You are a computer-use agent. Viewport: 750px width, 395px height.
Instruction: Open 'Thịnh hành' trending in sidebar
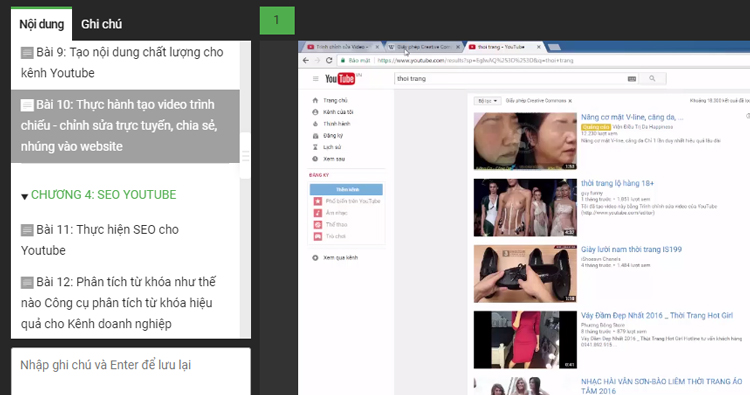331,123
